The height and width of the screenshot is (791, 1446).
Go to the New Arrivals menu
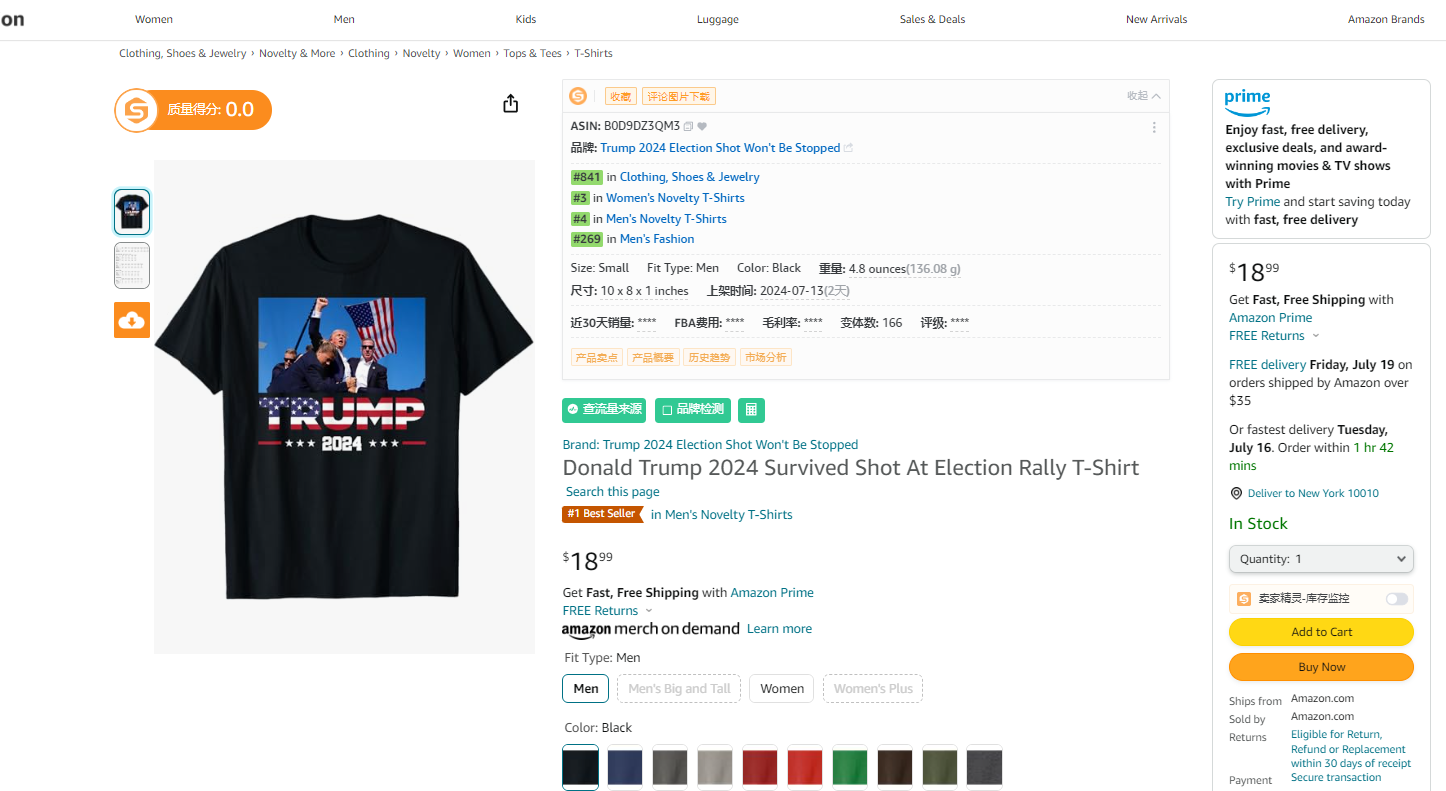pos(1156,19)
